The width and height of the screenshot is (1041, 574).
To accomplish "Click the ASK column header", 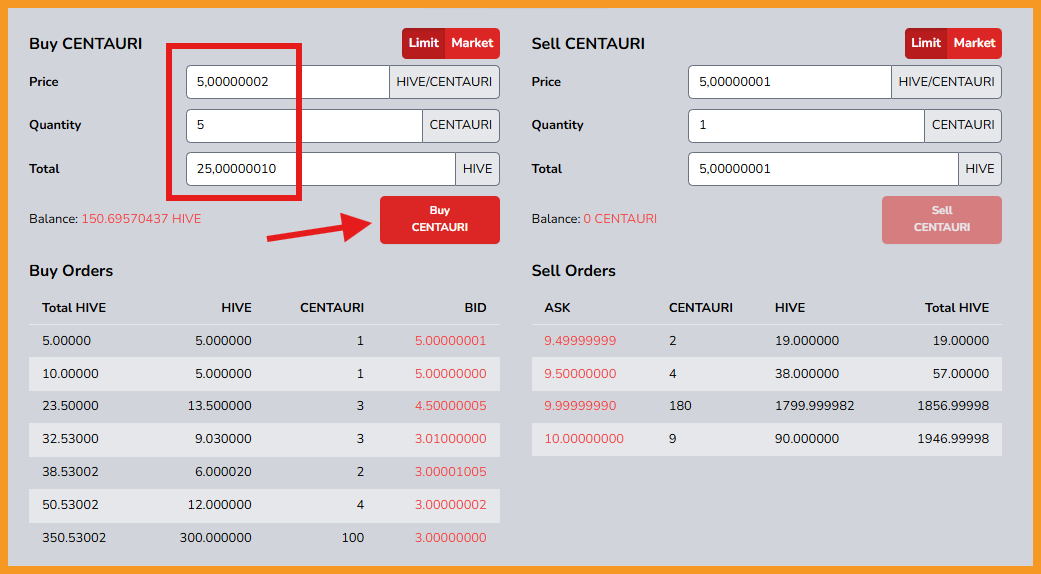I will (558, 308).
